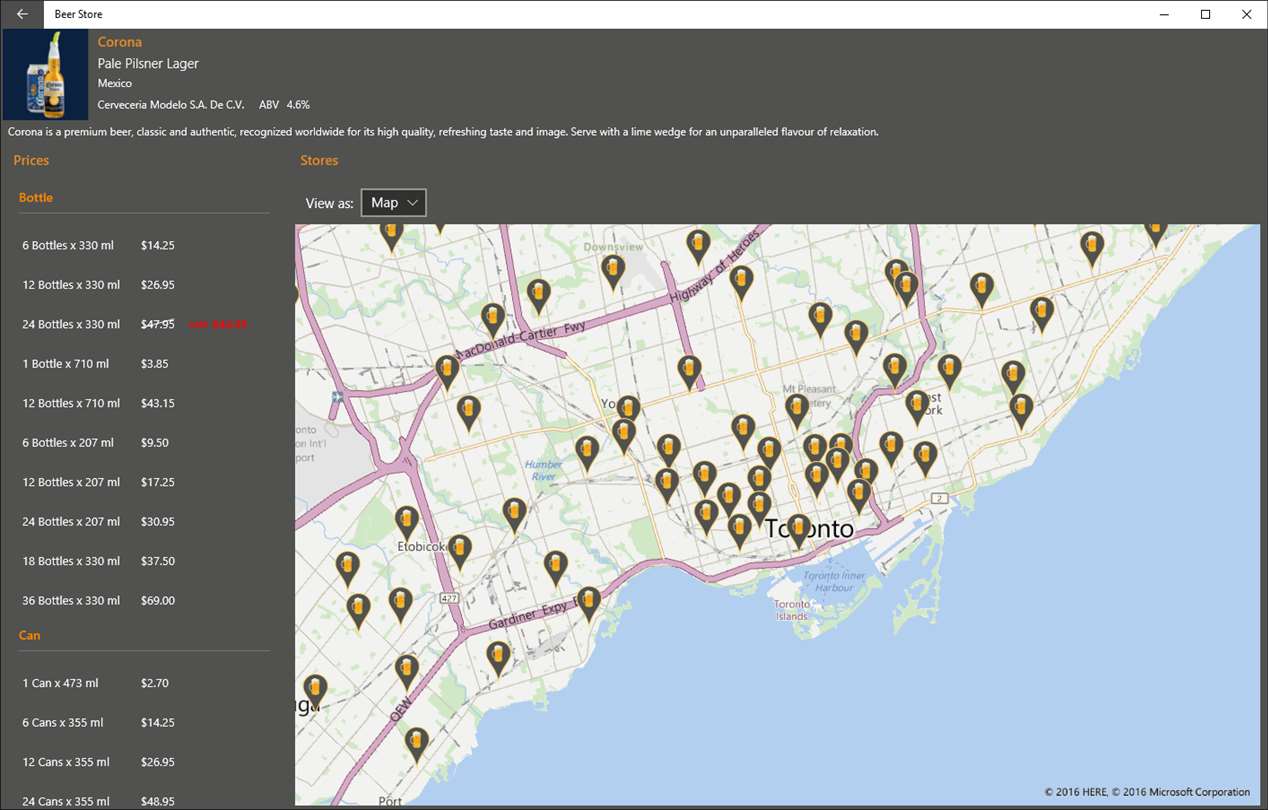Select the beer pin touching the end of Etobicoke label
This screenshot has height=810, width=1268.
click(459, 551)
